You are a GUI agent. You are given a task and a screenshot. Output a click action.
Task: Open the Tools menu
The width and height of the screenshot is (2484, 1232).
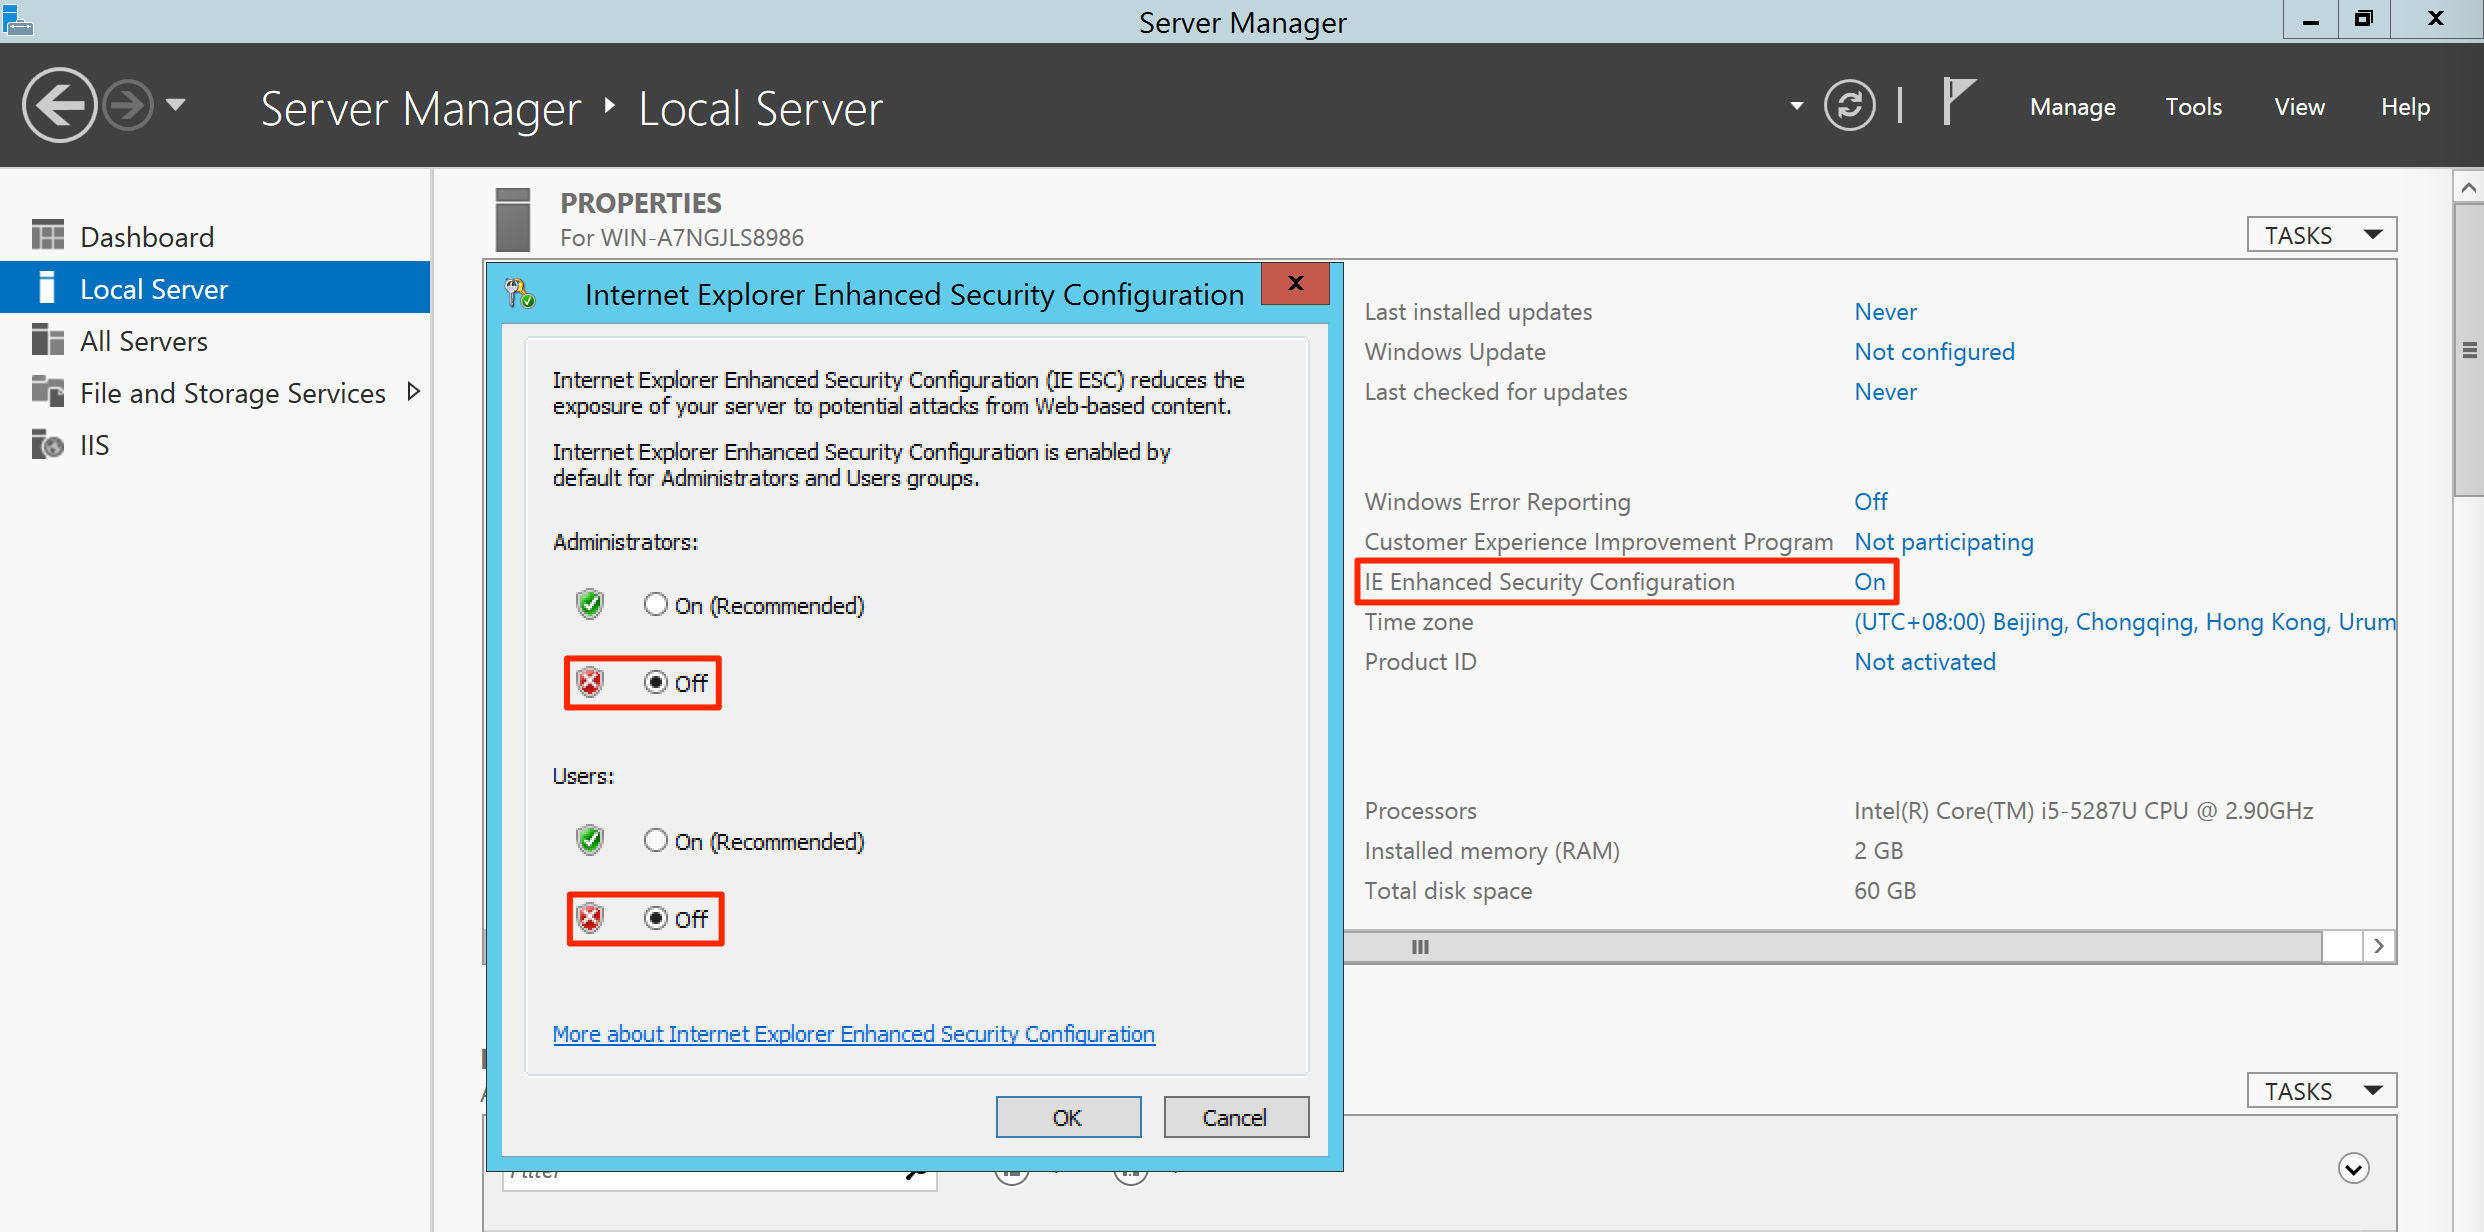[x=2193, y=107]
